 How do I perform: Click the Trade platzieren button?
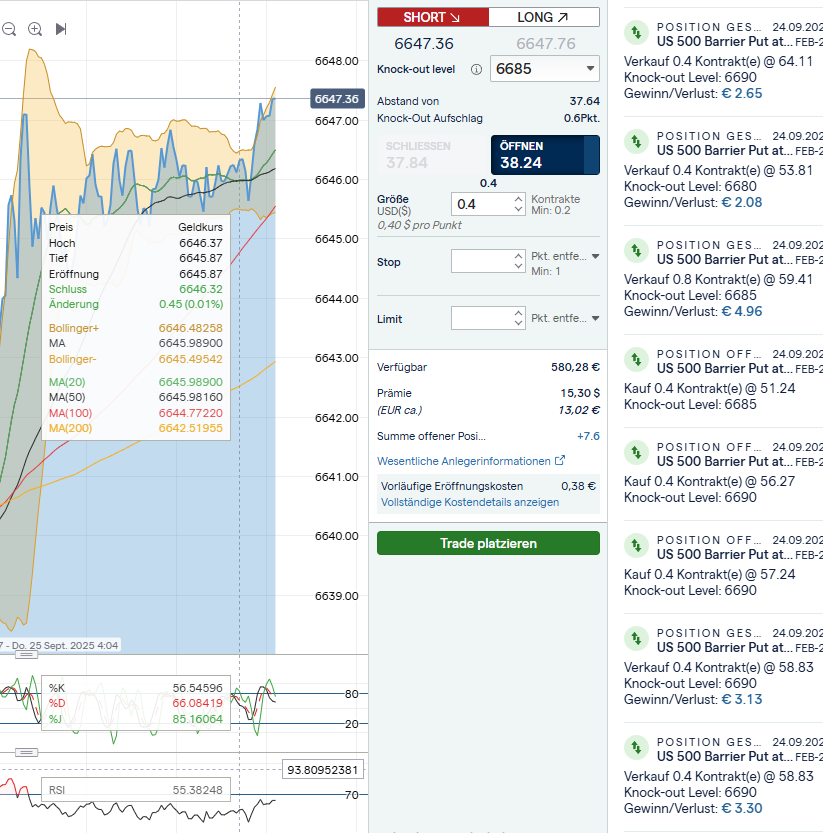tap(488, 543)
